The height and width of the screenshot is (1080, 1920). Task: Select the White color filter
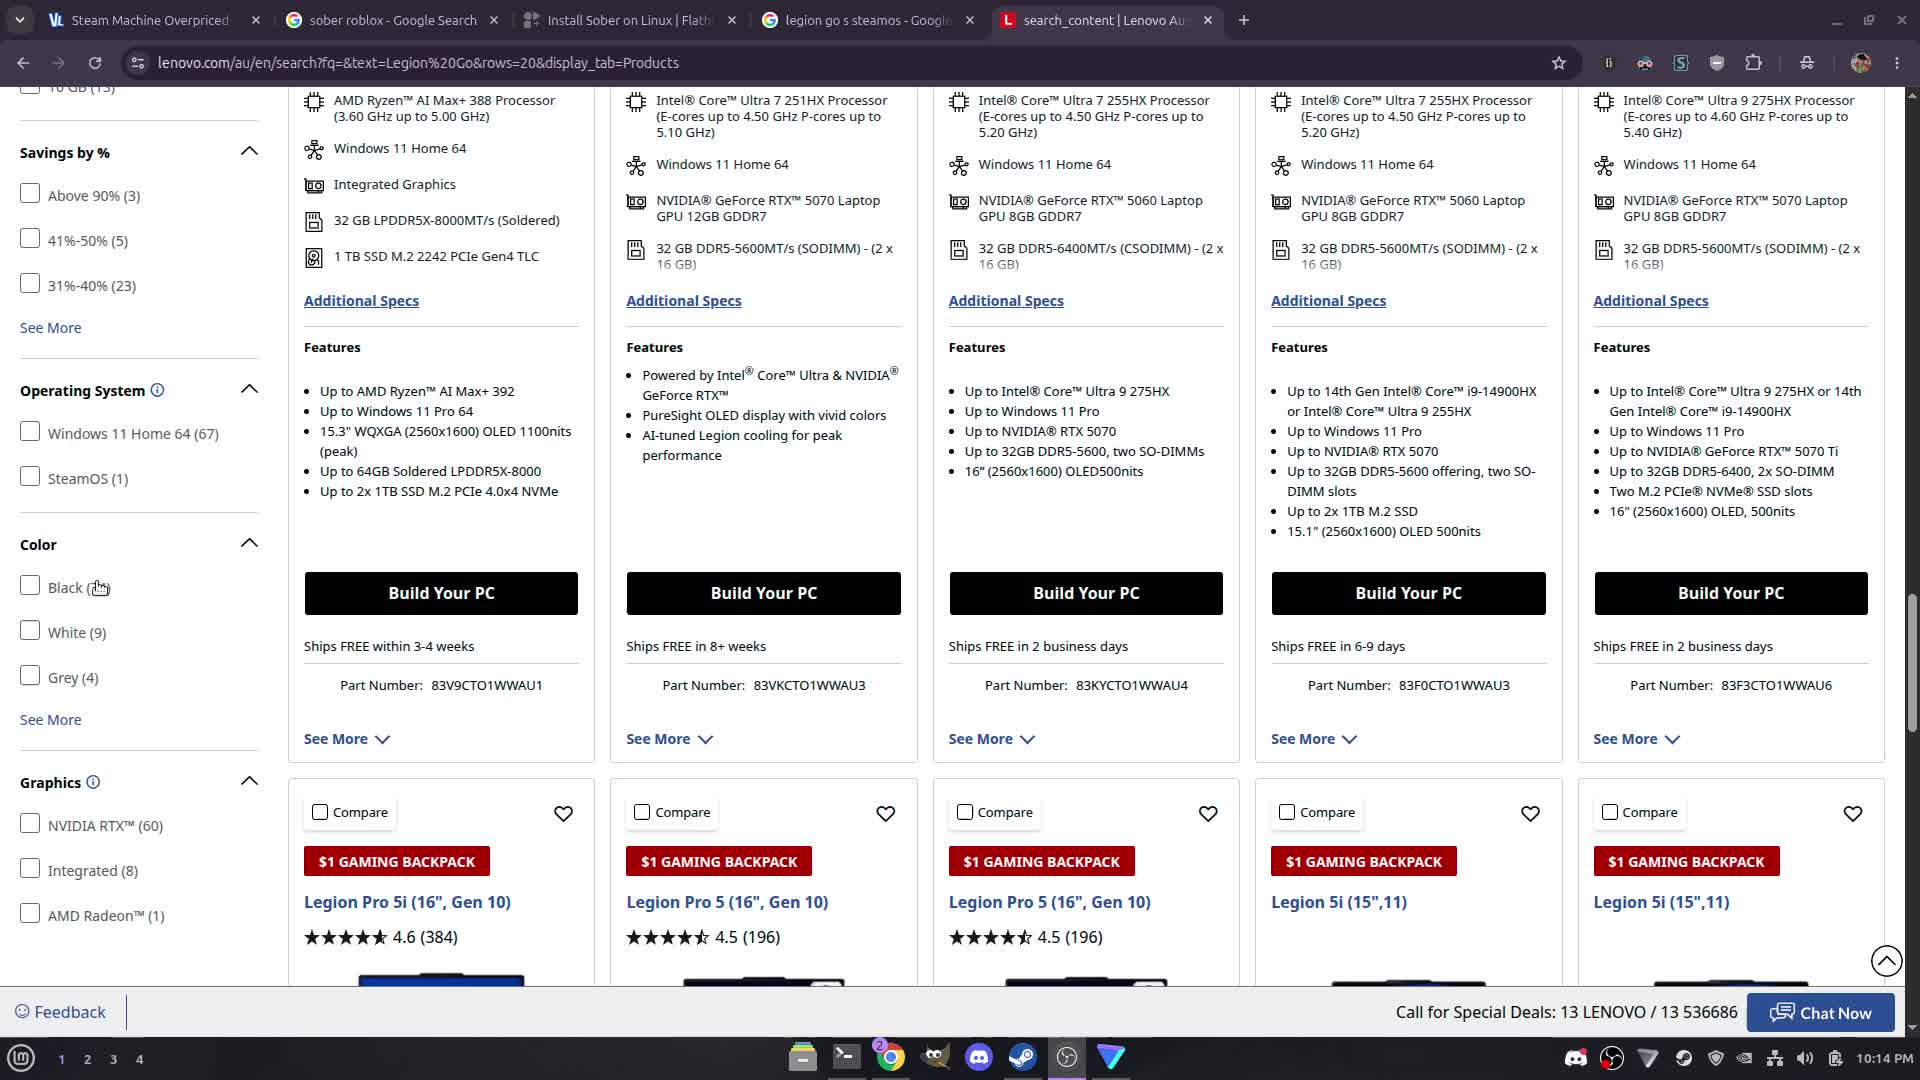click(x=30, y=631)
